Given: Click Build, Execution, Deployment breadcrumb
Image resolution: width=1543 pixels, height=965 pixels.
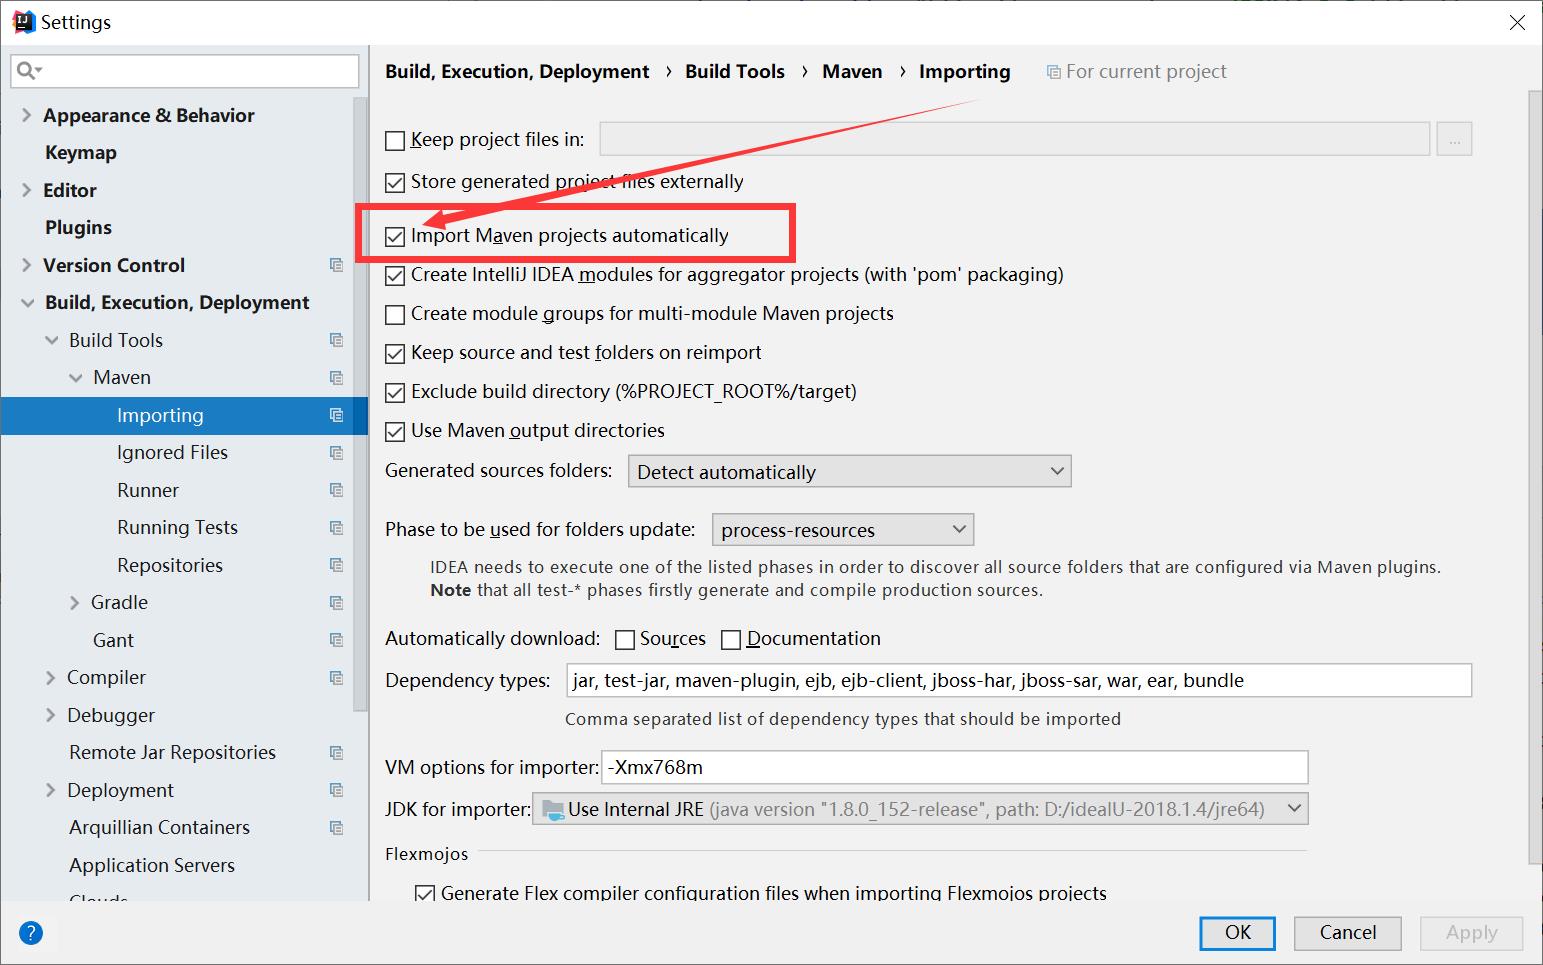Looking at the screenshot, I should click(517, 72).
